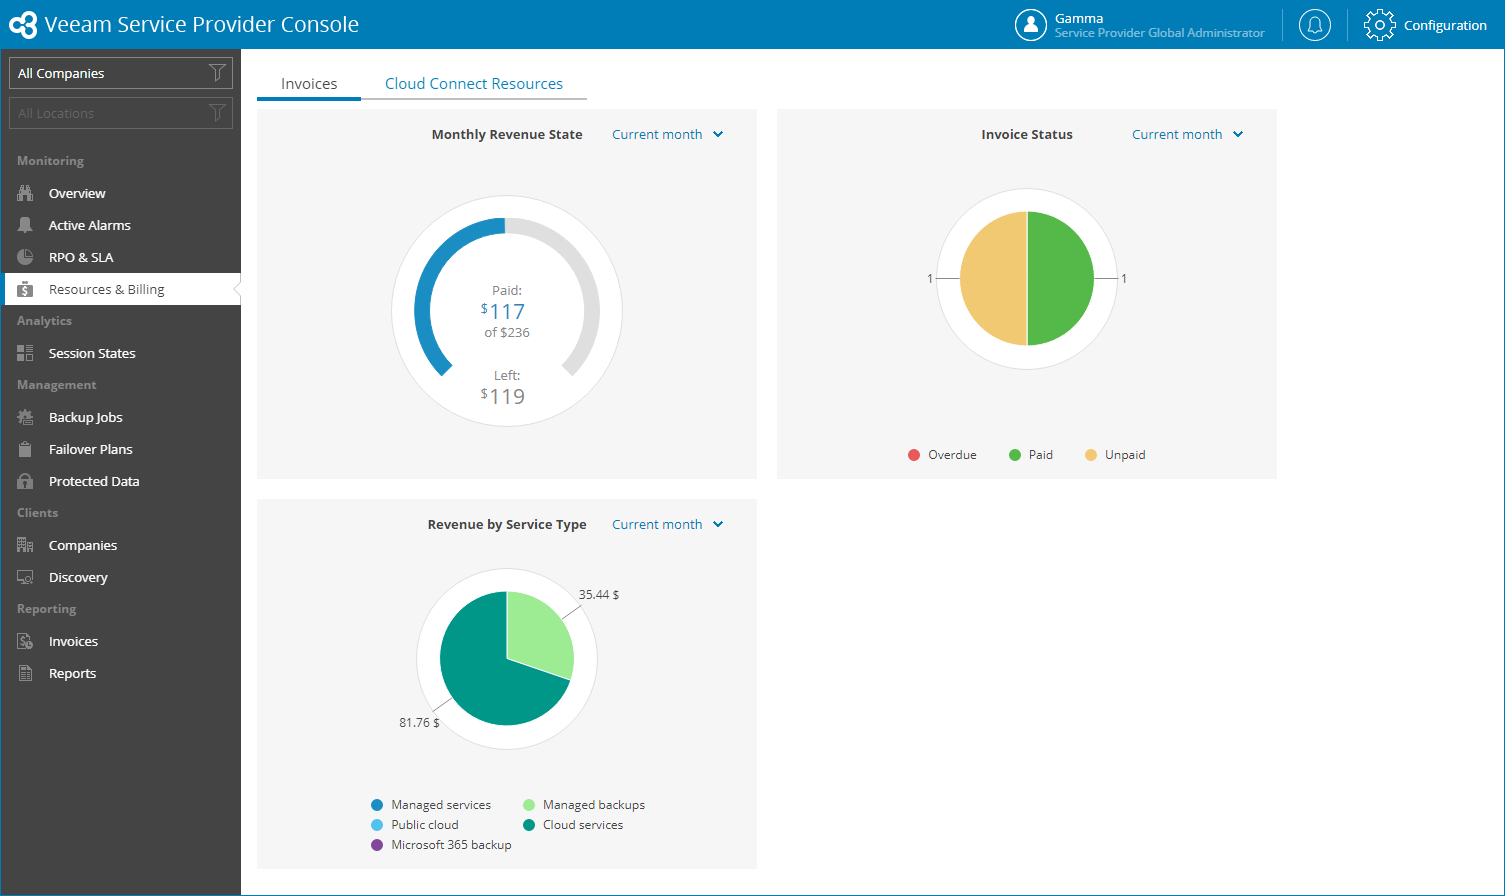The image size is (1505, 896).
Task: Toggle the Paid legend item
Action: point(1031,455)
